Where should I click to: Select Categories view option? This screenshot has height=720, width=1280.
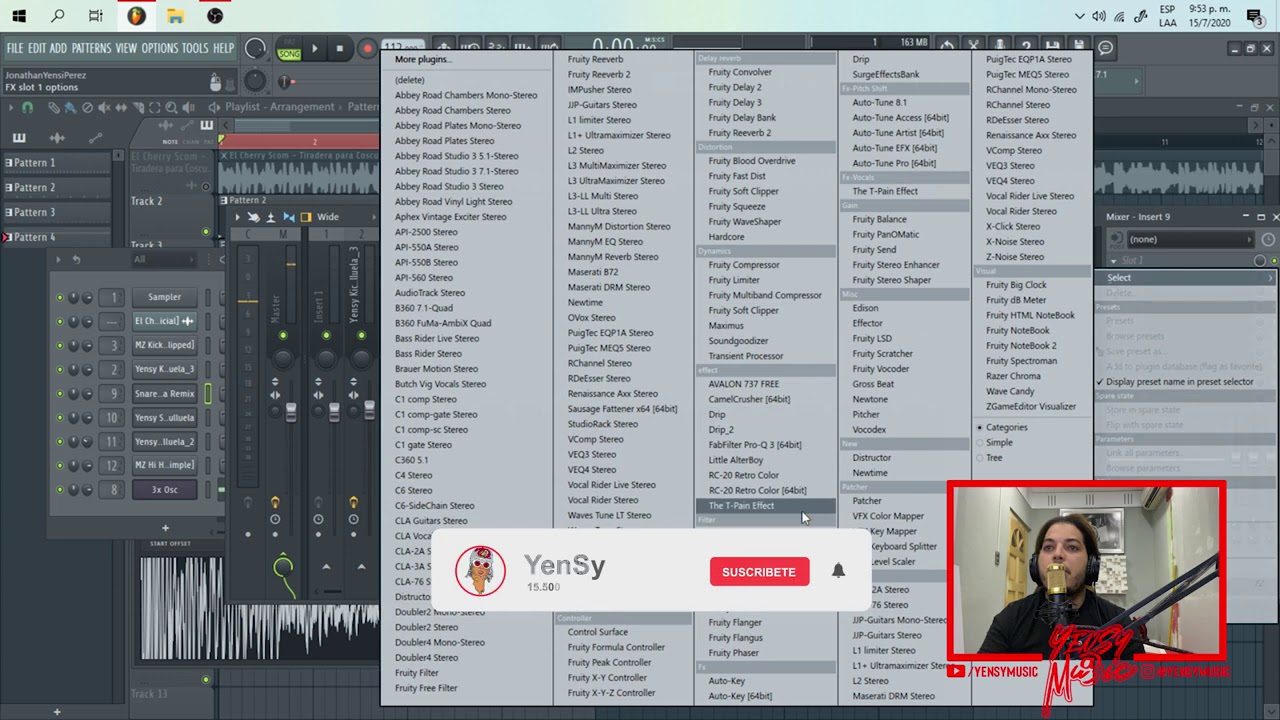[1006, 427]
